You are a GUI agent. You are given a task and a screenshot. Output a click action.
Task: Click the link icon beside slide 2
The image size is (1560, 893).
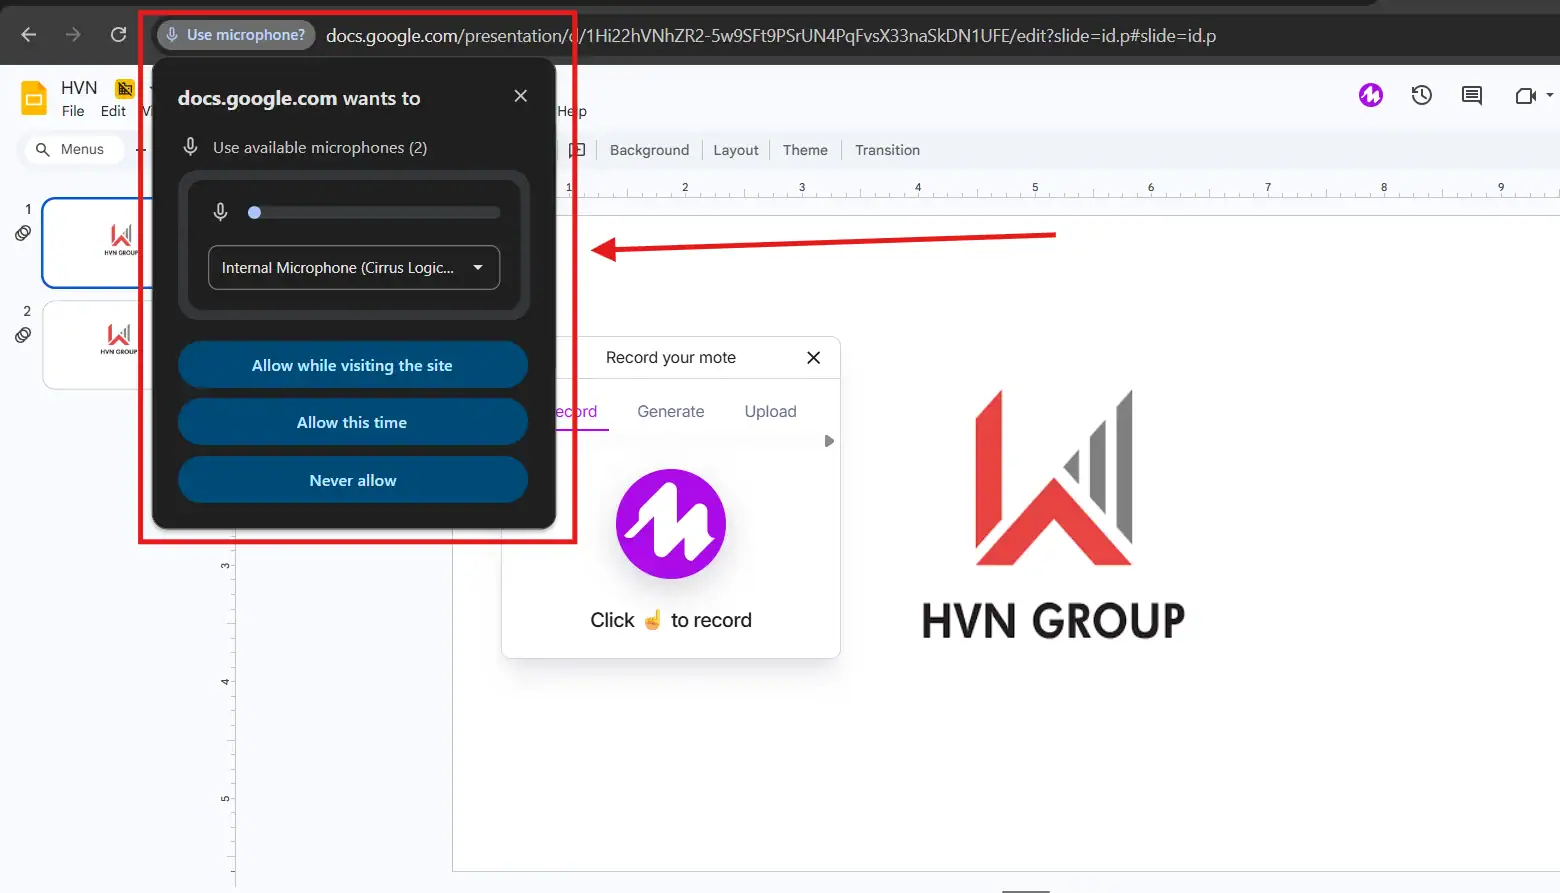(23, 335)
